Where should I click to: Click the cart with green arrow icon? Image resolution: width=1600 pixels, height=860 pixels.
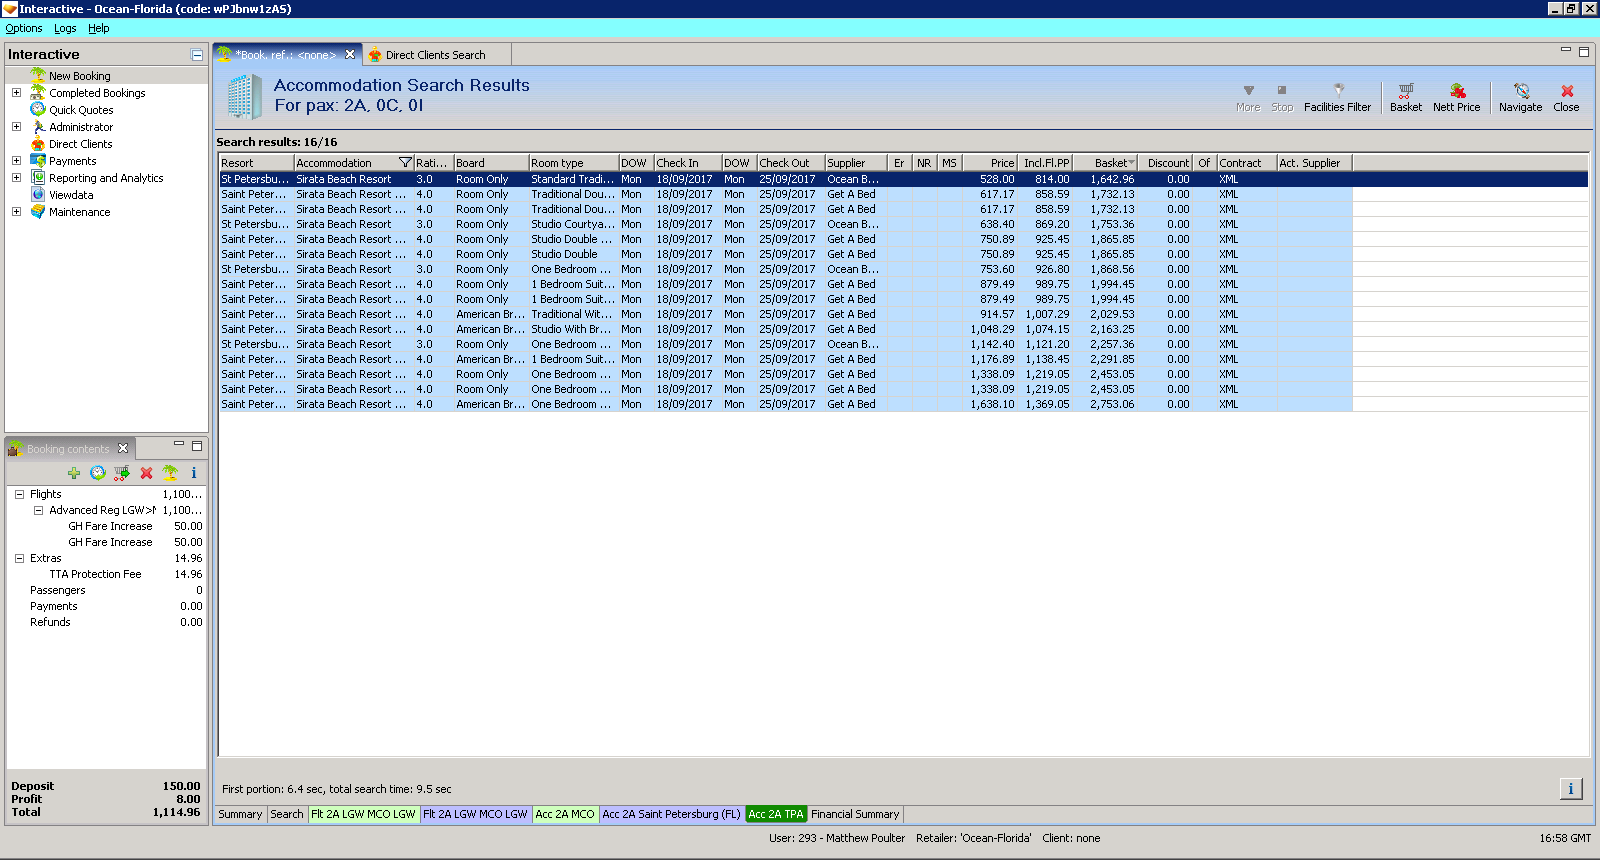(x=122, y=473)
